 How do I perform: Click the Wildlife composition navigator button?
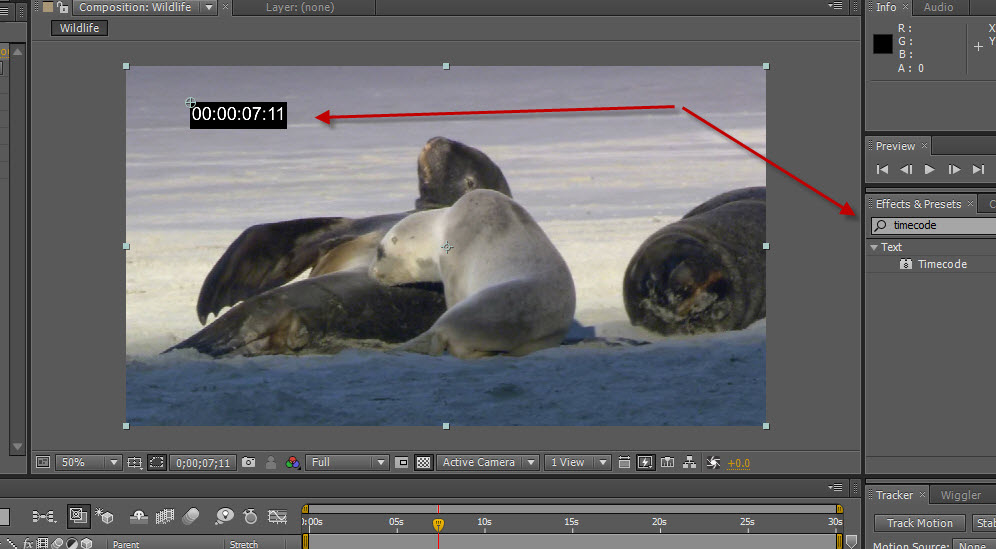pyautogui.click(x=79, y=28)
